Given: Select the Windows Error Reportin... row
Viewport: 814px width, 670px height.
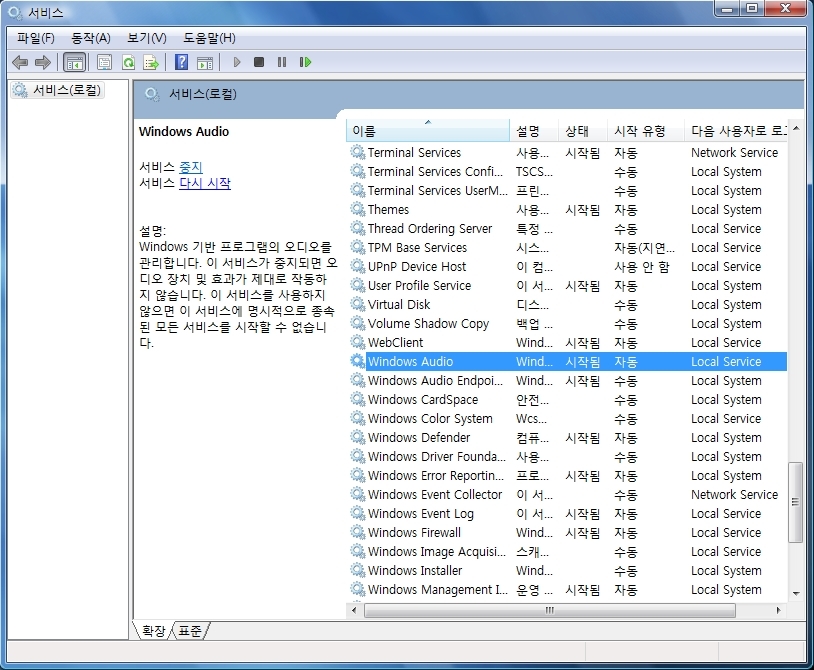Looking at the screenshot, I should [x=567, y=475].
